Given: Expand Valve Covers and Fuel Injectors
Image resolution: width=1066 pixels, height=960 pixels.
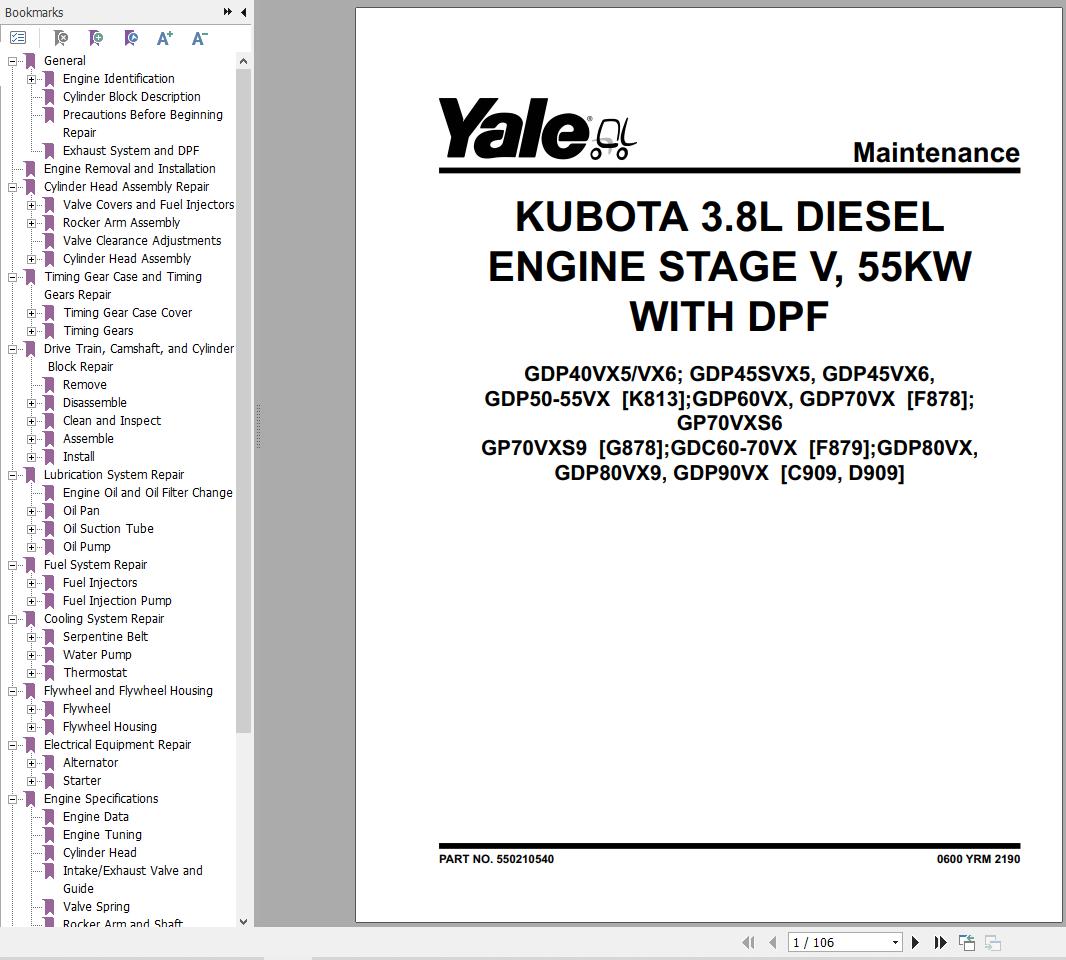Looking at the screenshot, I should (x=31, y=205).
